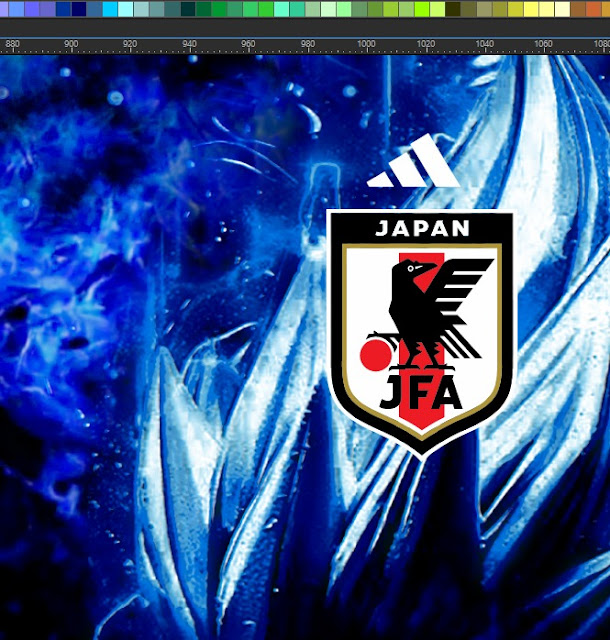The height and width of the screenshot is (640, 610).
Task: Apply the brown palette swatch
Action: coord(578,9)
